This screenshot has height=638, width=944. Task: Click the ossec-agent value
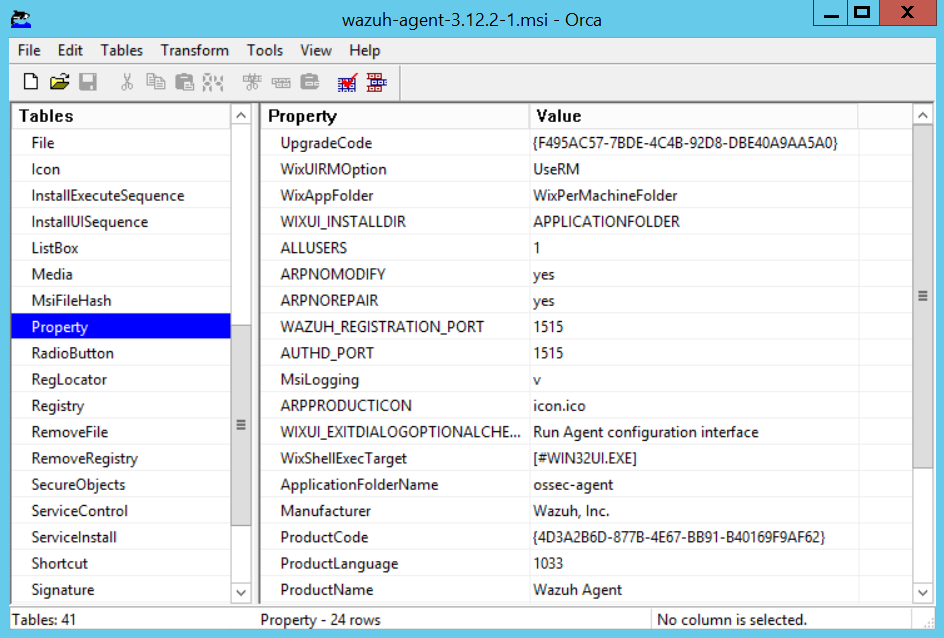point(573,485)
